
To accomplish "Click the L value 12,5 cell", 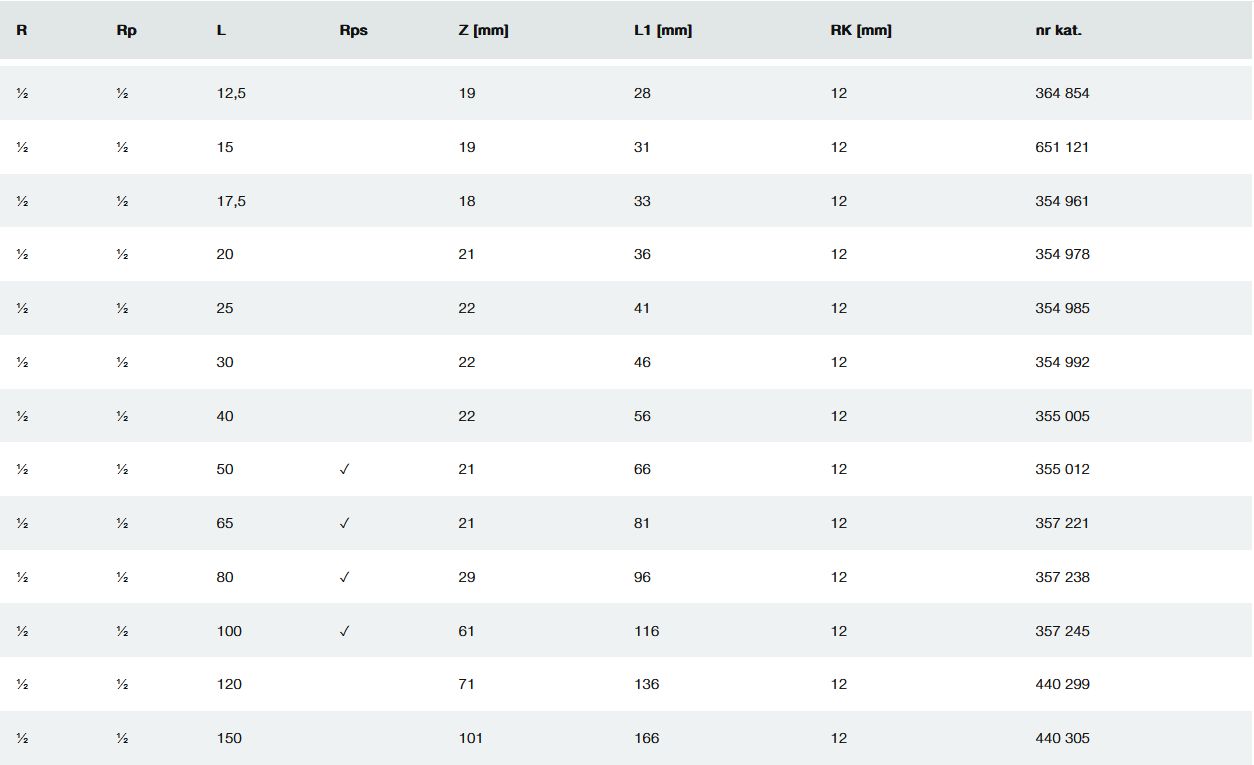I will (231, 93).
